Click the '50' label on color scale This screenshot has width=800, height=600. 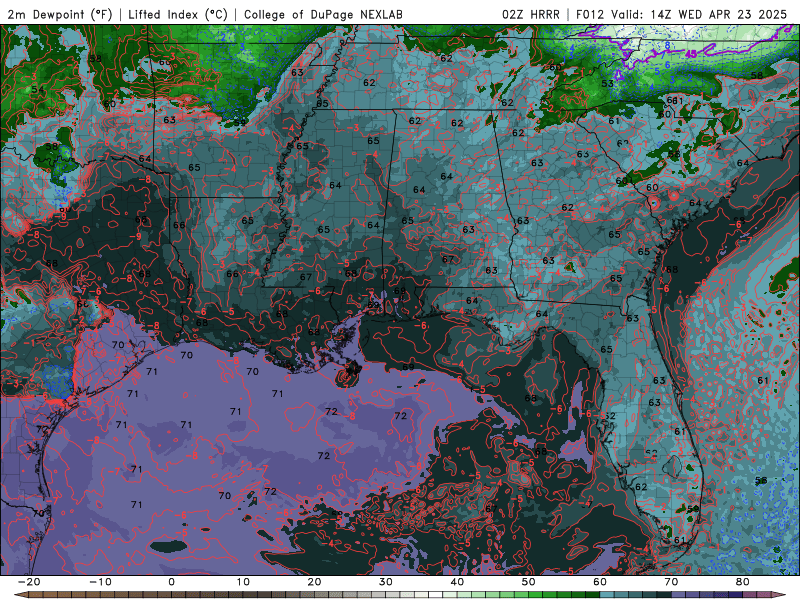coord(529,582)
